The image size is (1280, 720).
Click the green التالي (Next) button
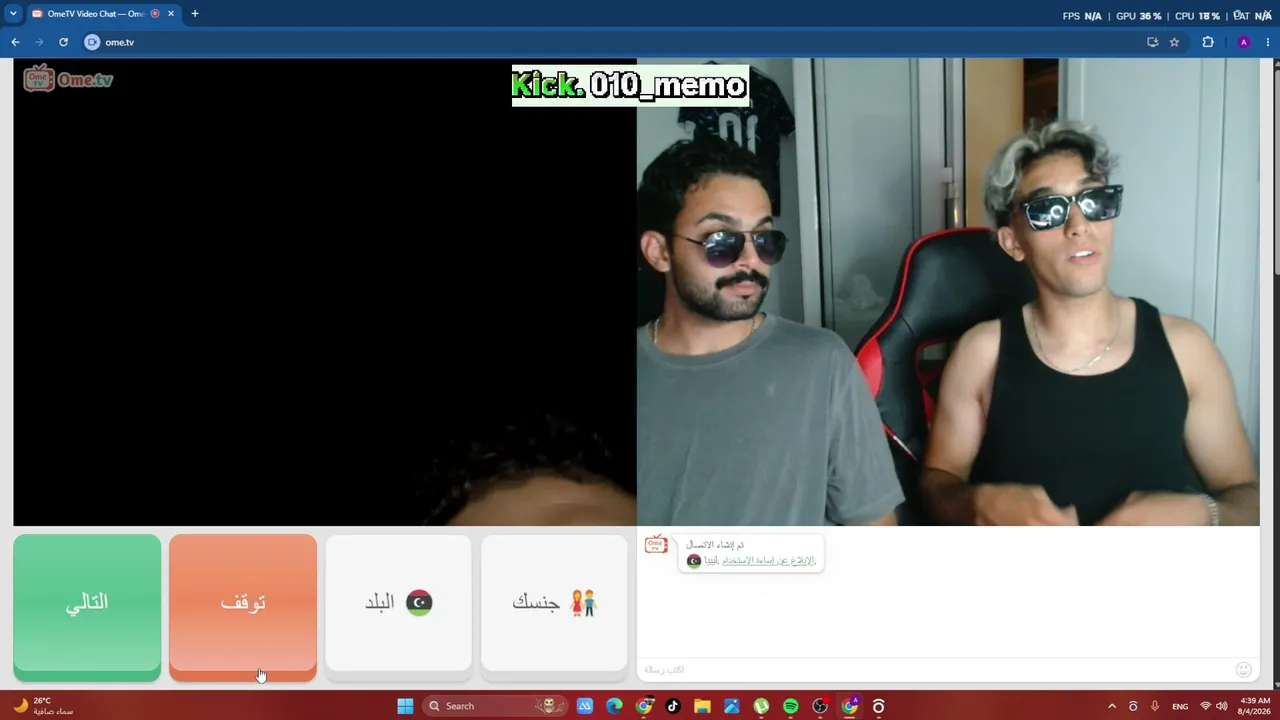[x=87, y=607]
